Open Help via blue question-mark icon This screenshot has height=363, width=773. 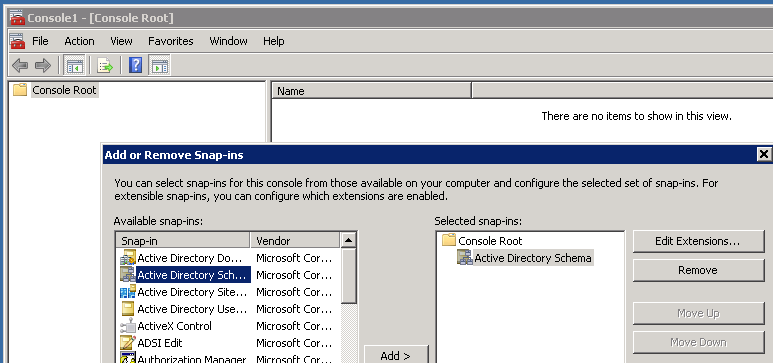pyautogui.click(x=135, y=65)
